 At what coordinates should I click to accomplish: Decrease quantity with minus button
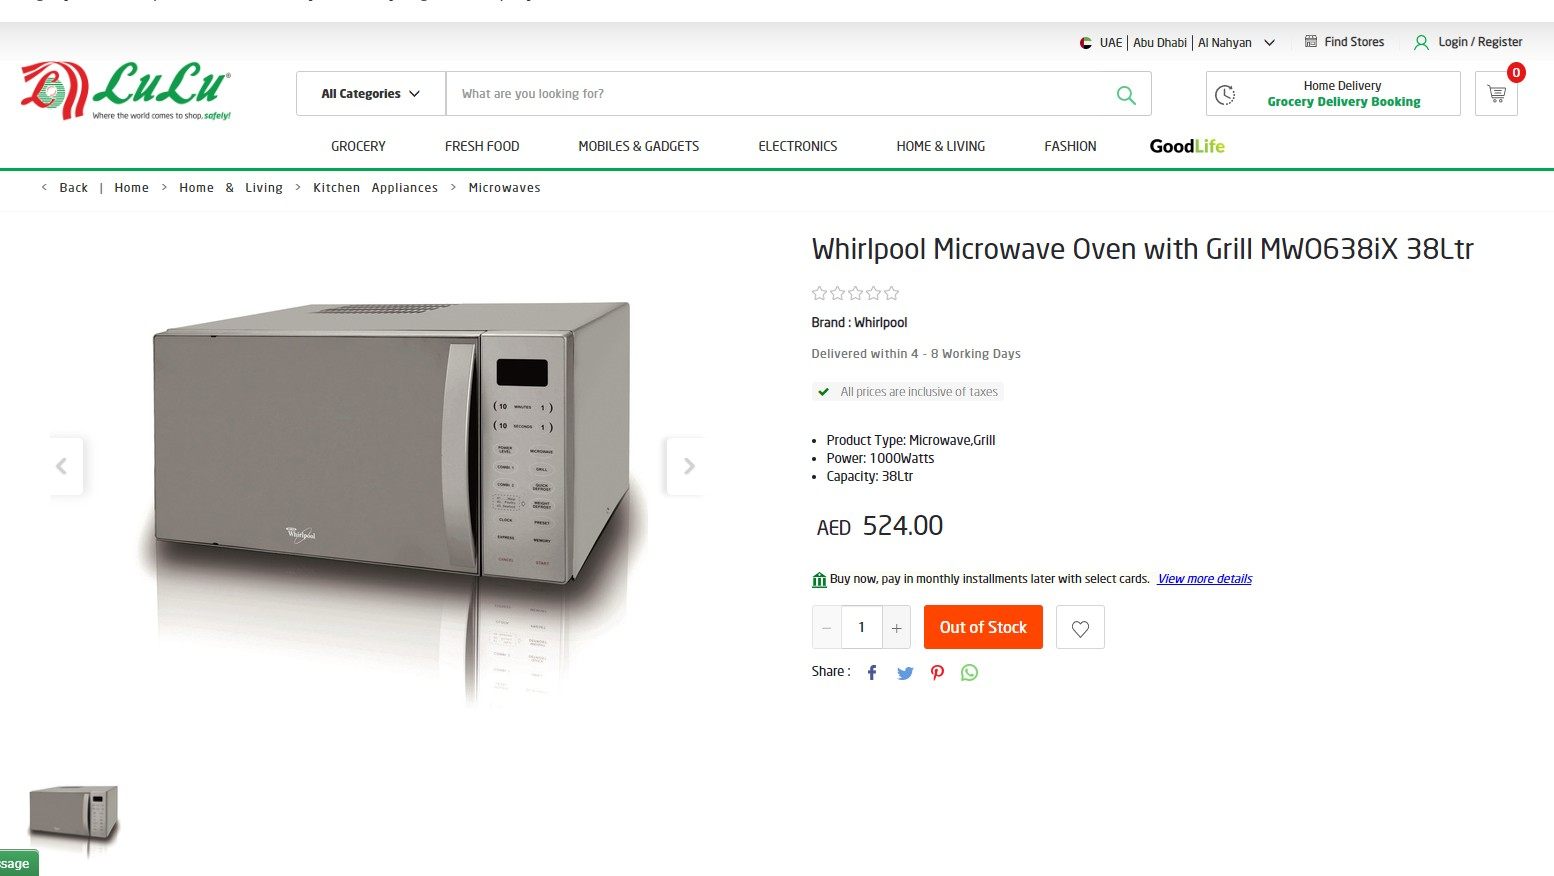tap(826, 628)
